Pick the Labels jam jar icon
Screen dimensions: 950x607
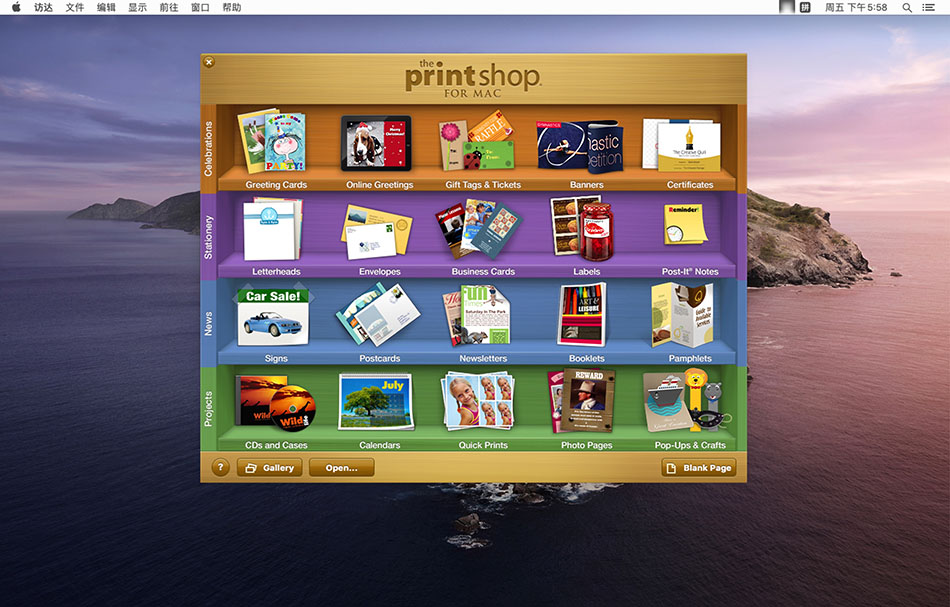[585, 230]
